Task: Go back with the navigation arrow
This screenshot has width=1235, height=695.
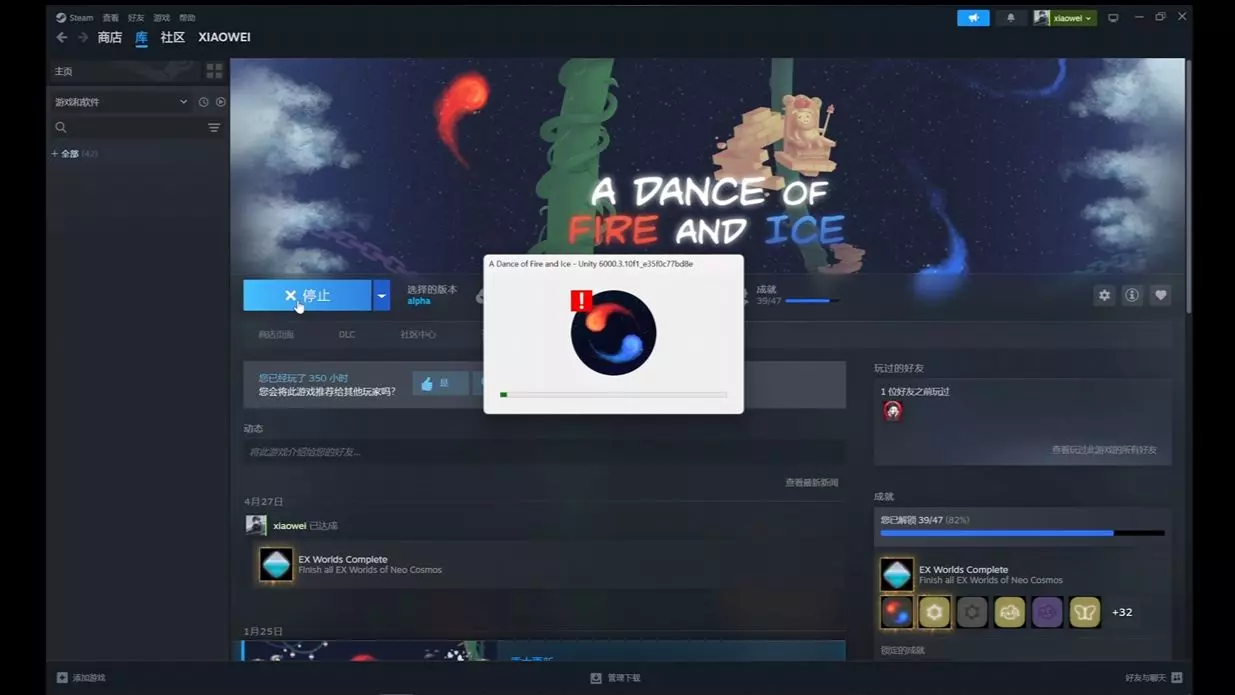Action: 62,37
